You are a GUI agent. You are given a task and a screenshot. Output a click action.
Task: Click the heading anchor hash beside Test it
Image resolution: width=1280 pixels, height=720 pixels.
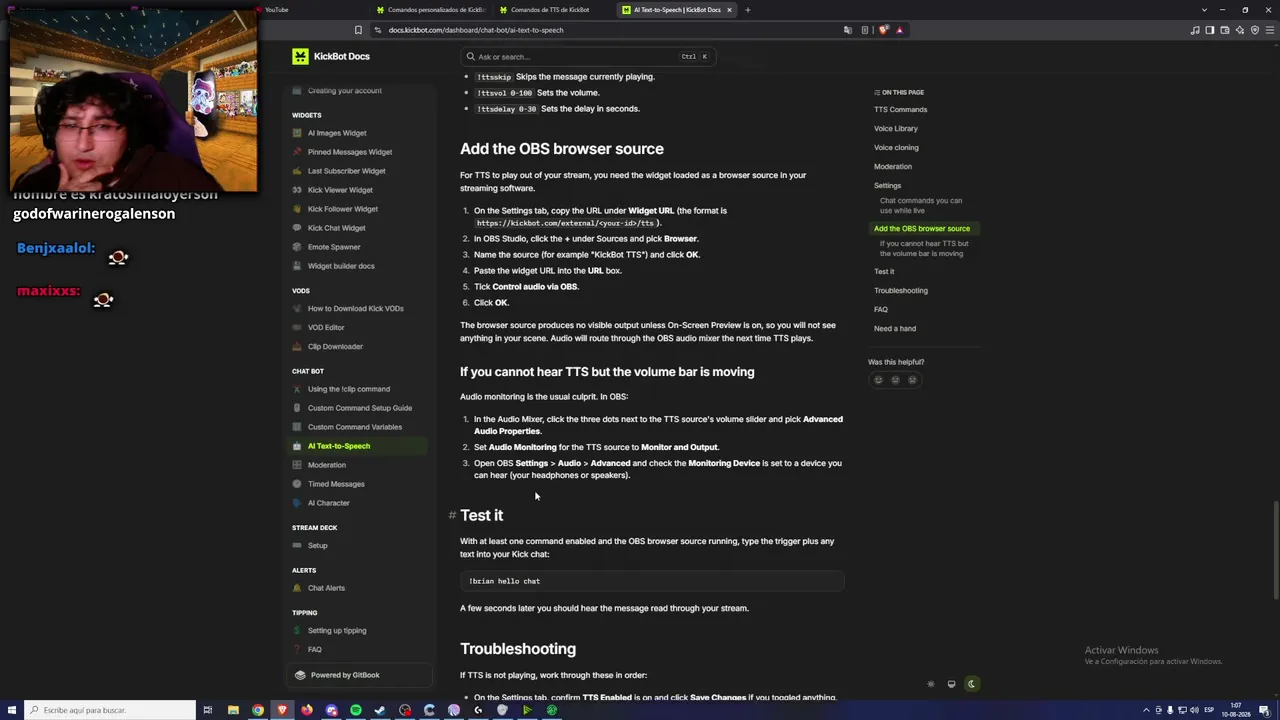pyautogui.click(x=452, y=515)
